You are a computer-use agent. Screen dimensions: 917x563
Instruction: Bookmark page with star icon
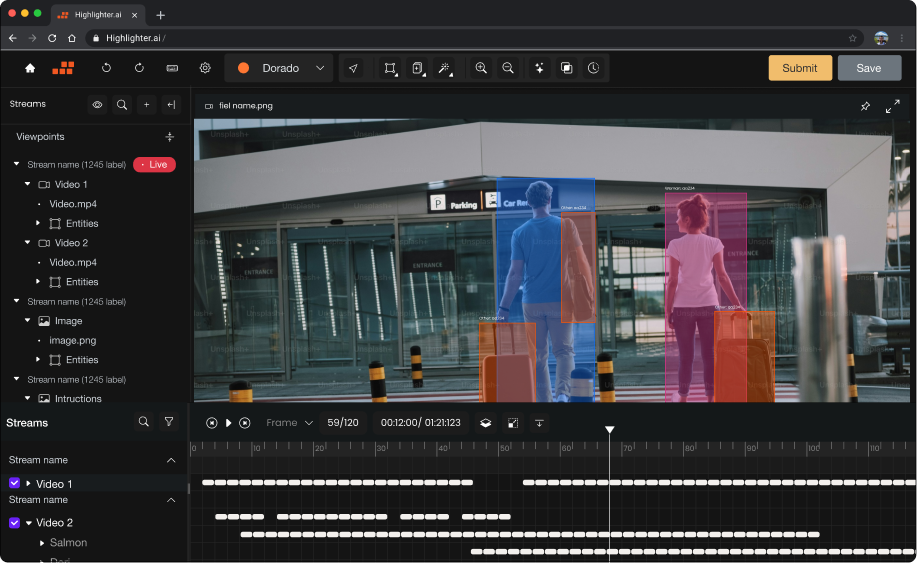coord(853,39)
